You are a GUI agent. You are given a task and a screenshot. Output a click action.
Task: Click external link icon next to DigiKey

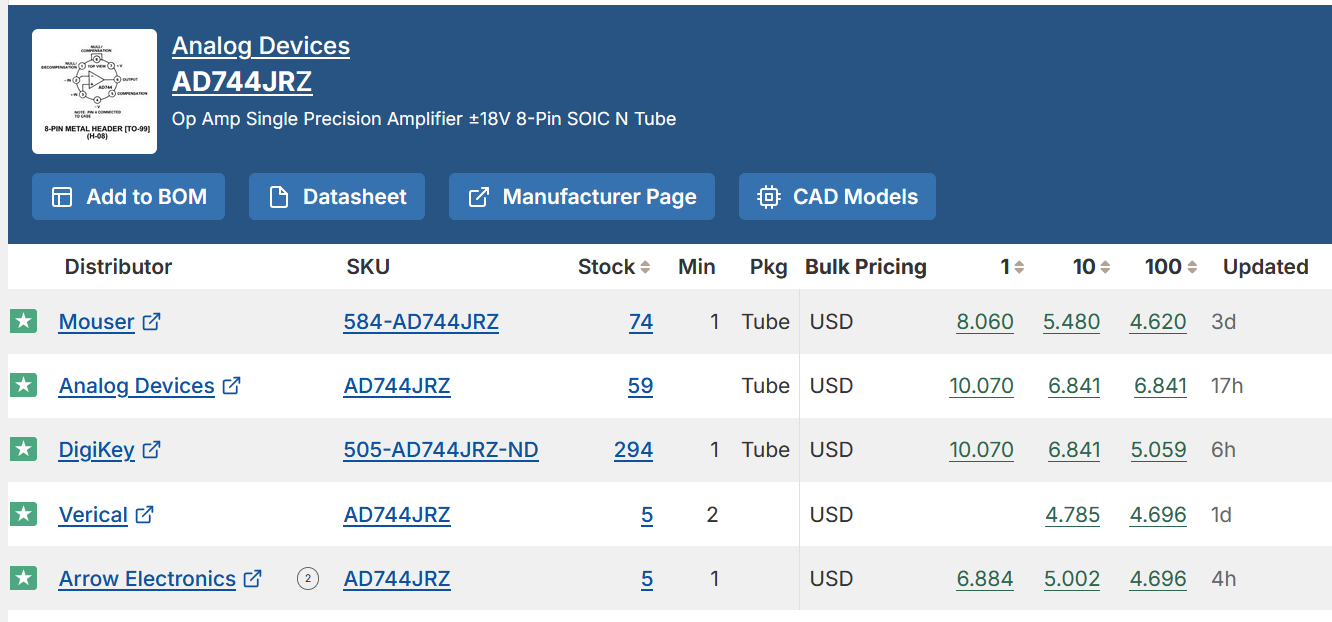(x=151, y=450)
